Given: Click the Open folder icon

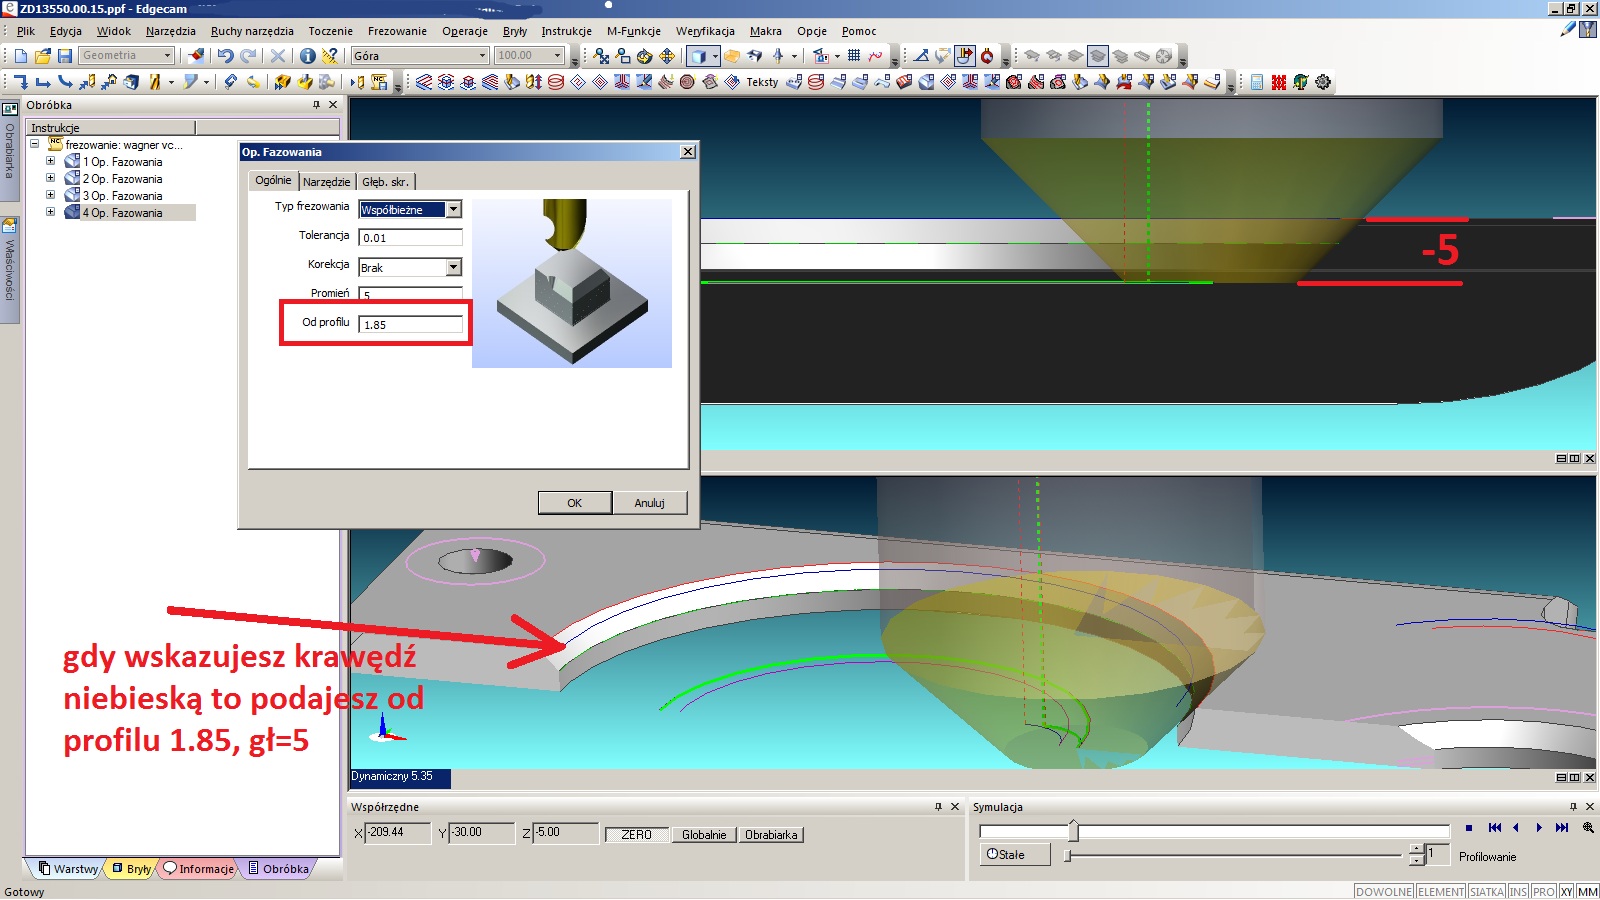Looking at the screenshot, I should pyautogui.click(x=42, y=56).
